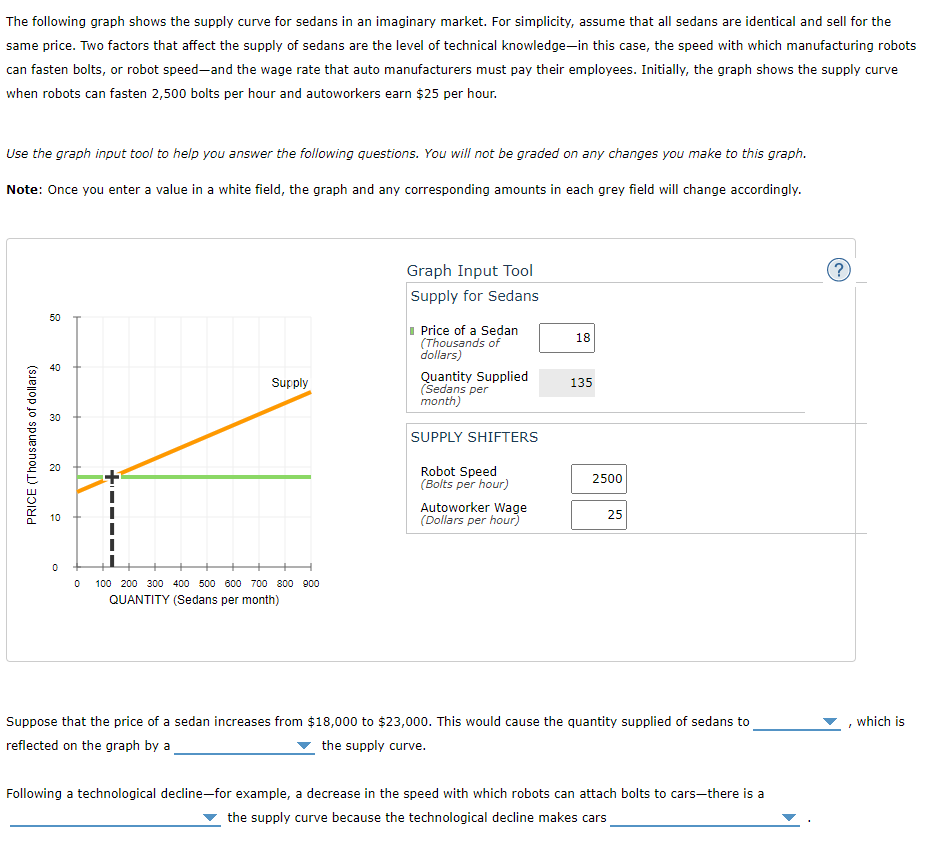Click the grey Quantity Supplied field
The width and height of the screenshot is (931, 852).
click(x=567, y=383)
